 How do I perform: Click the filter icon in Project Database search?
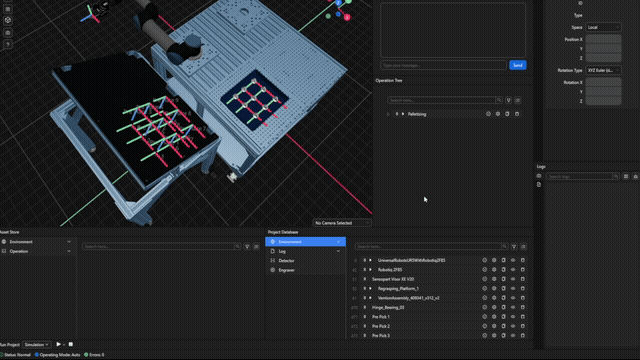click(514, 247)
